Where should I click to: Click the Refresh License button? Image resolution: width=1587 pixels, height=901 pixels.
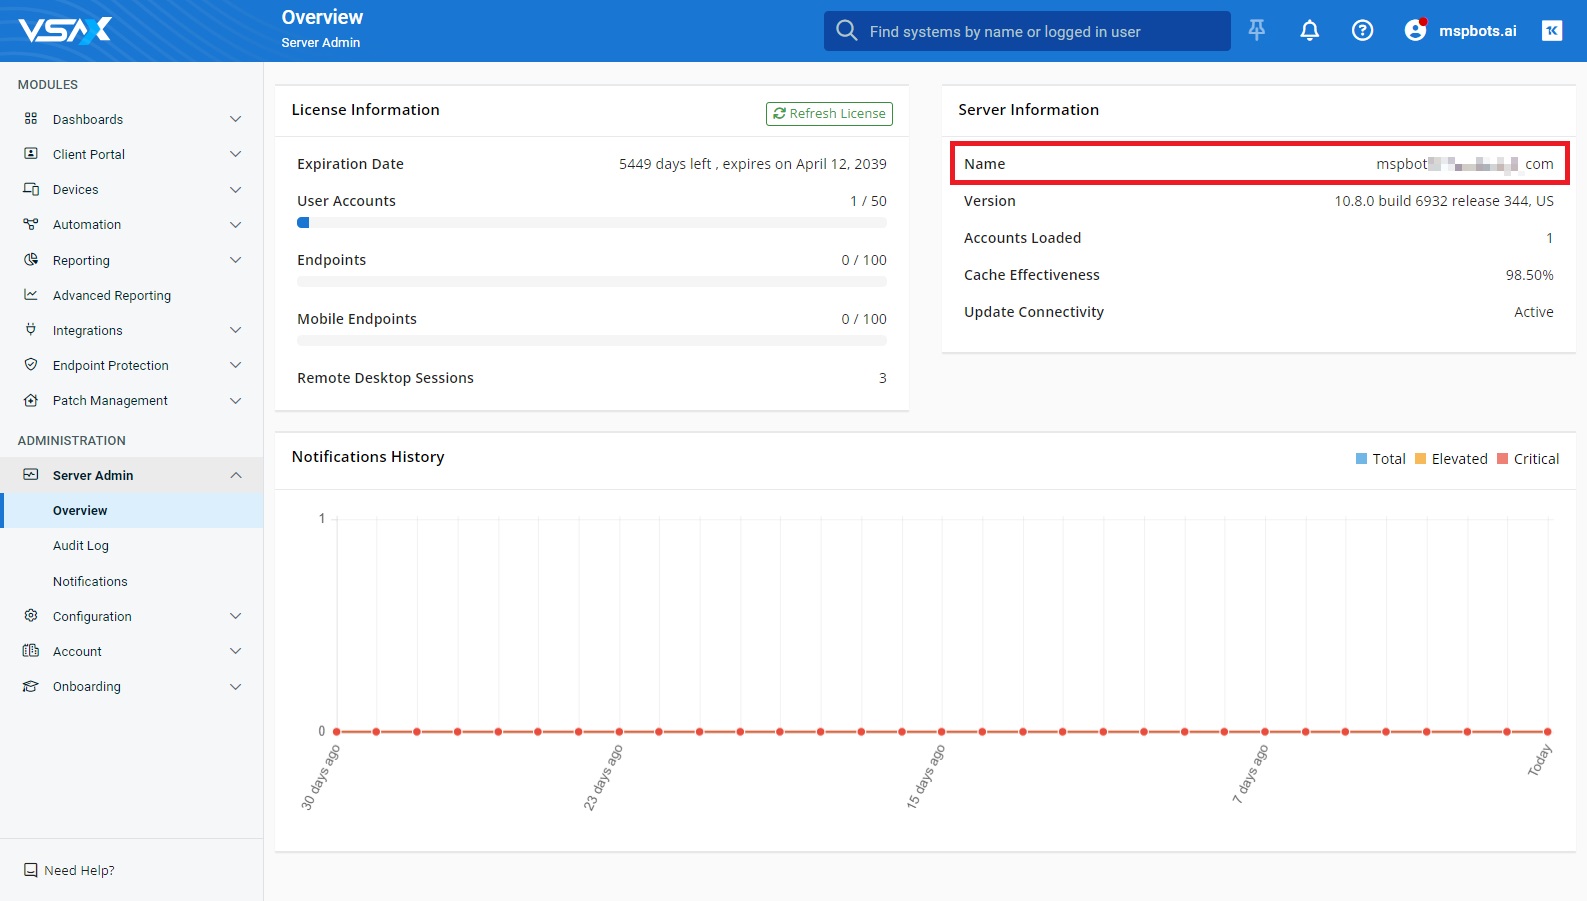829,114
